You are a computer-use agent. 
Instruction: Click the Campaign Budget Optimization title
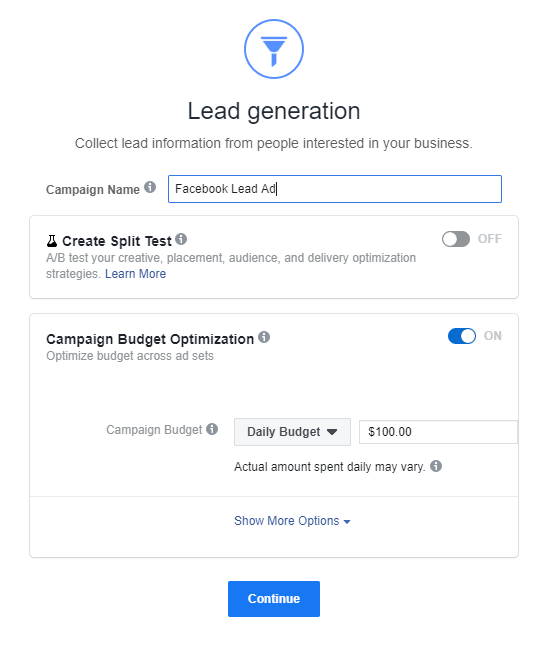click(x=150, y=339)
